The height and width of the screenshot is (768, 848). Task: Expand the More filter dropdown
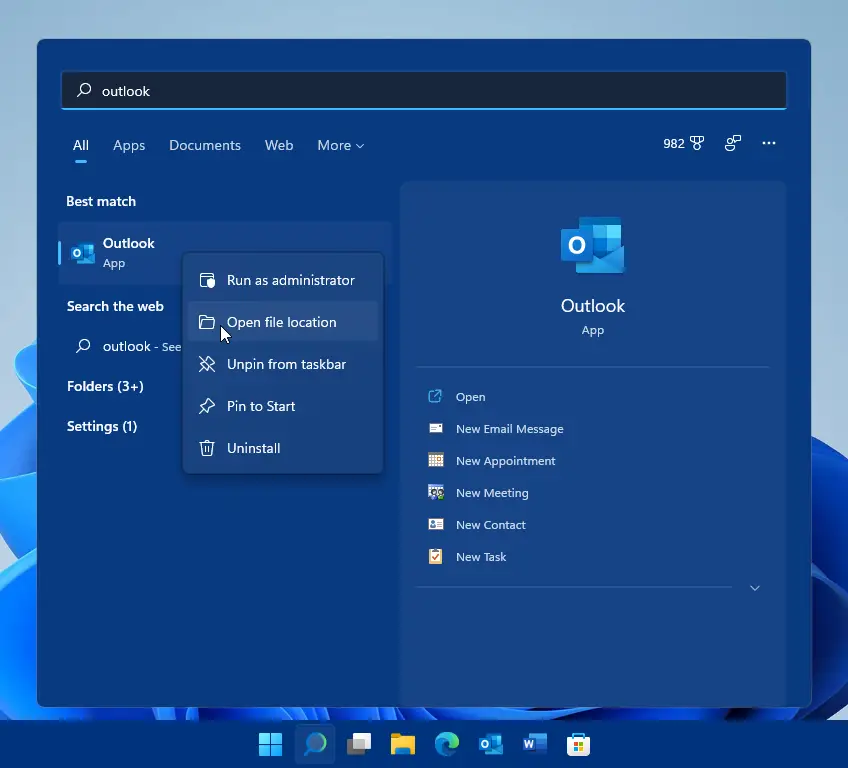click(x=340, y=145)
